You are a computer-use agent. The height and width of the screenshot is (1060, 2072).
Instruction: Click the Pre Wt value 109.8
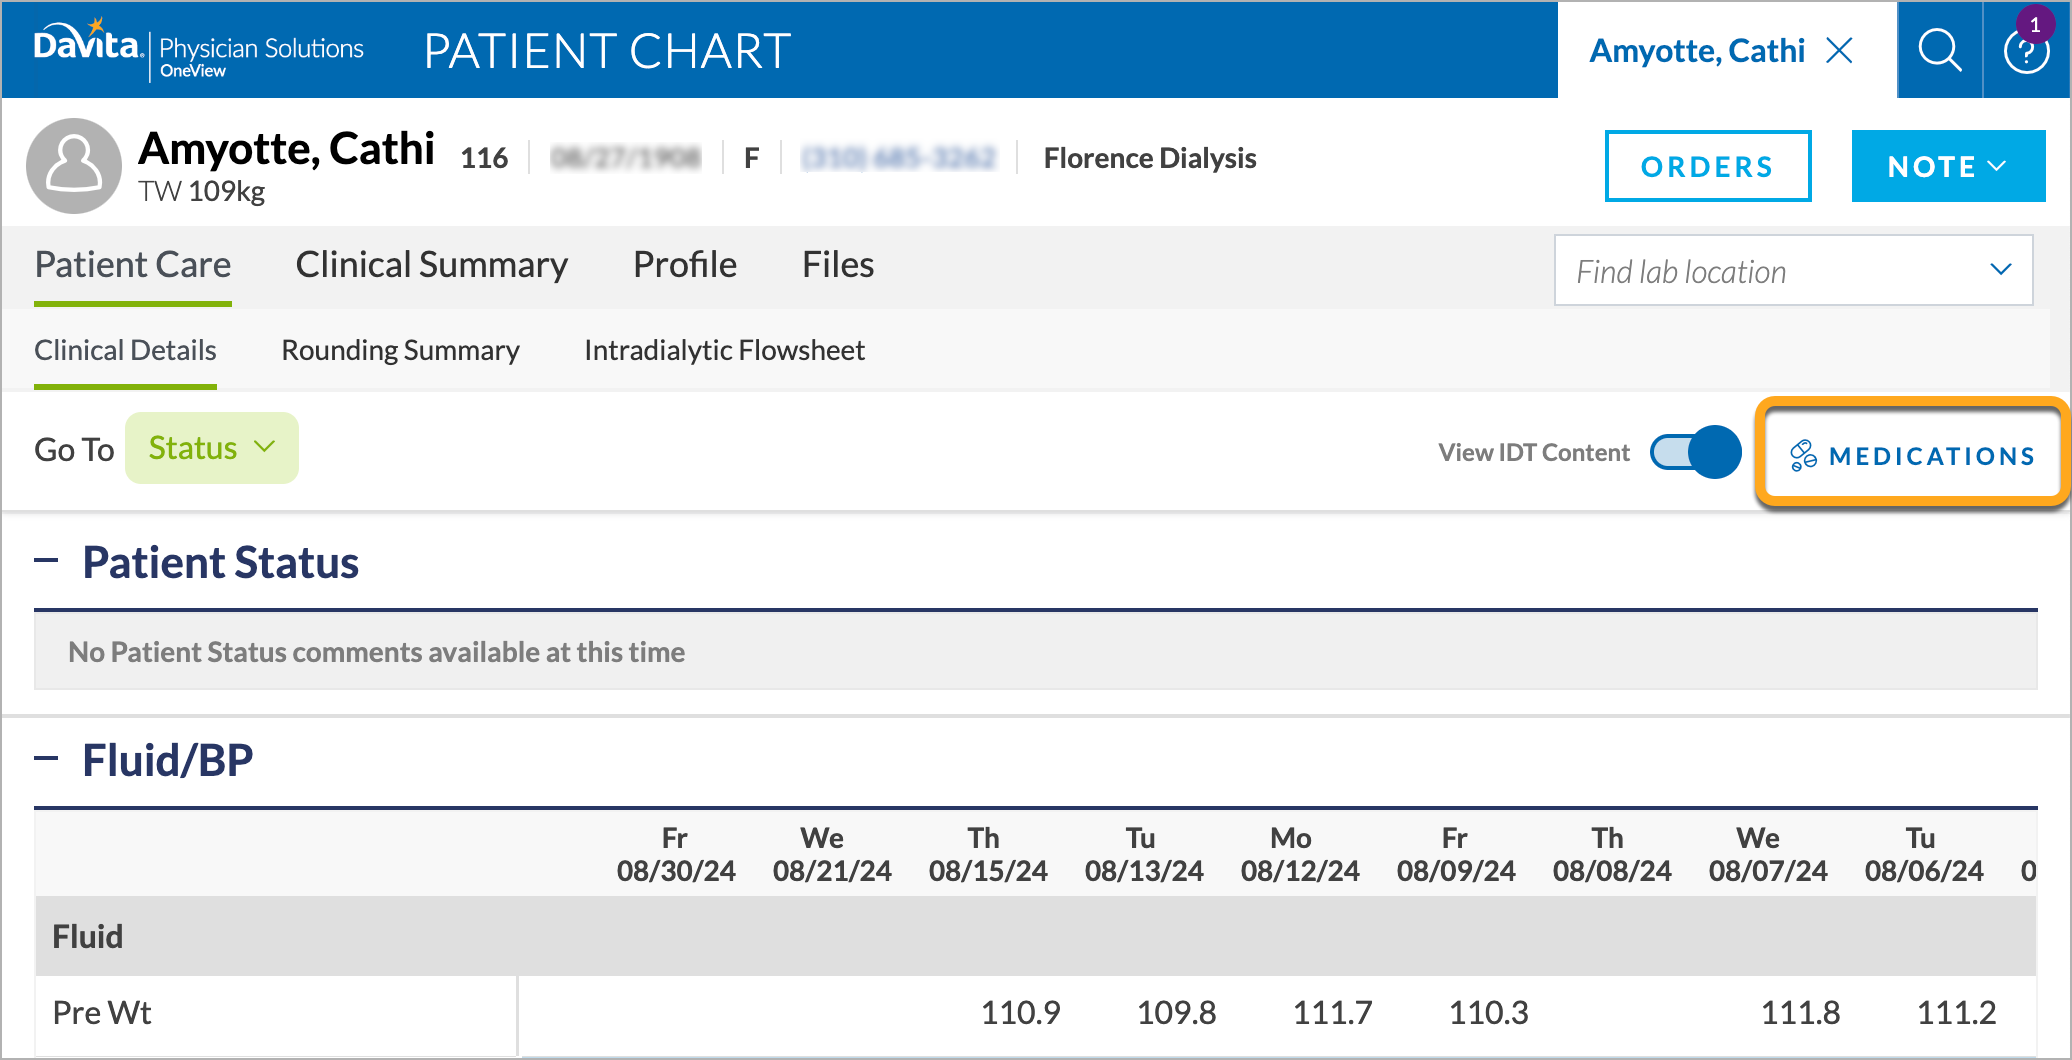(1176, 1012)
